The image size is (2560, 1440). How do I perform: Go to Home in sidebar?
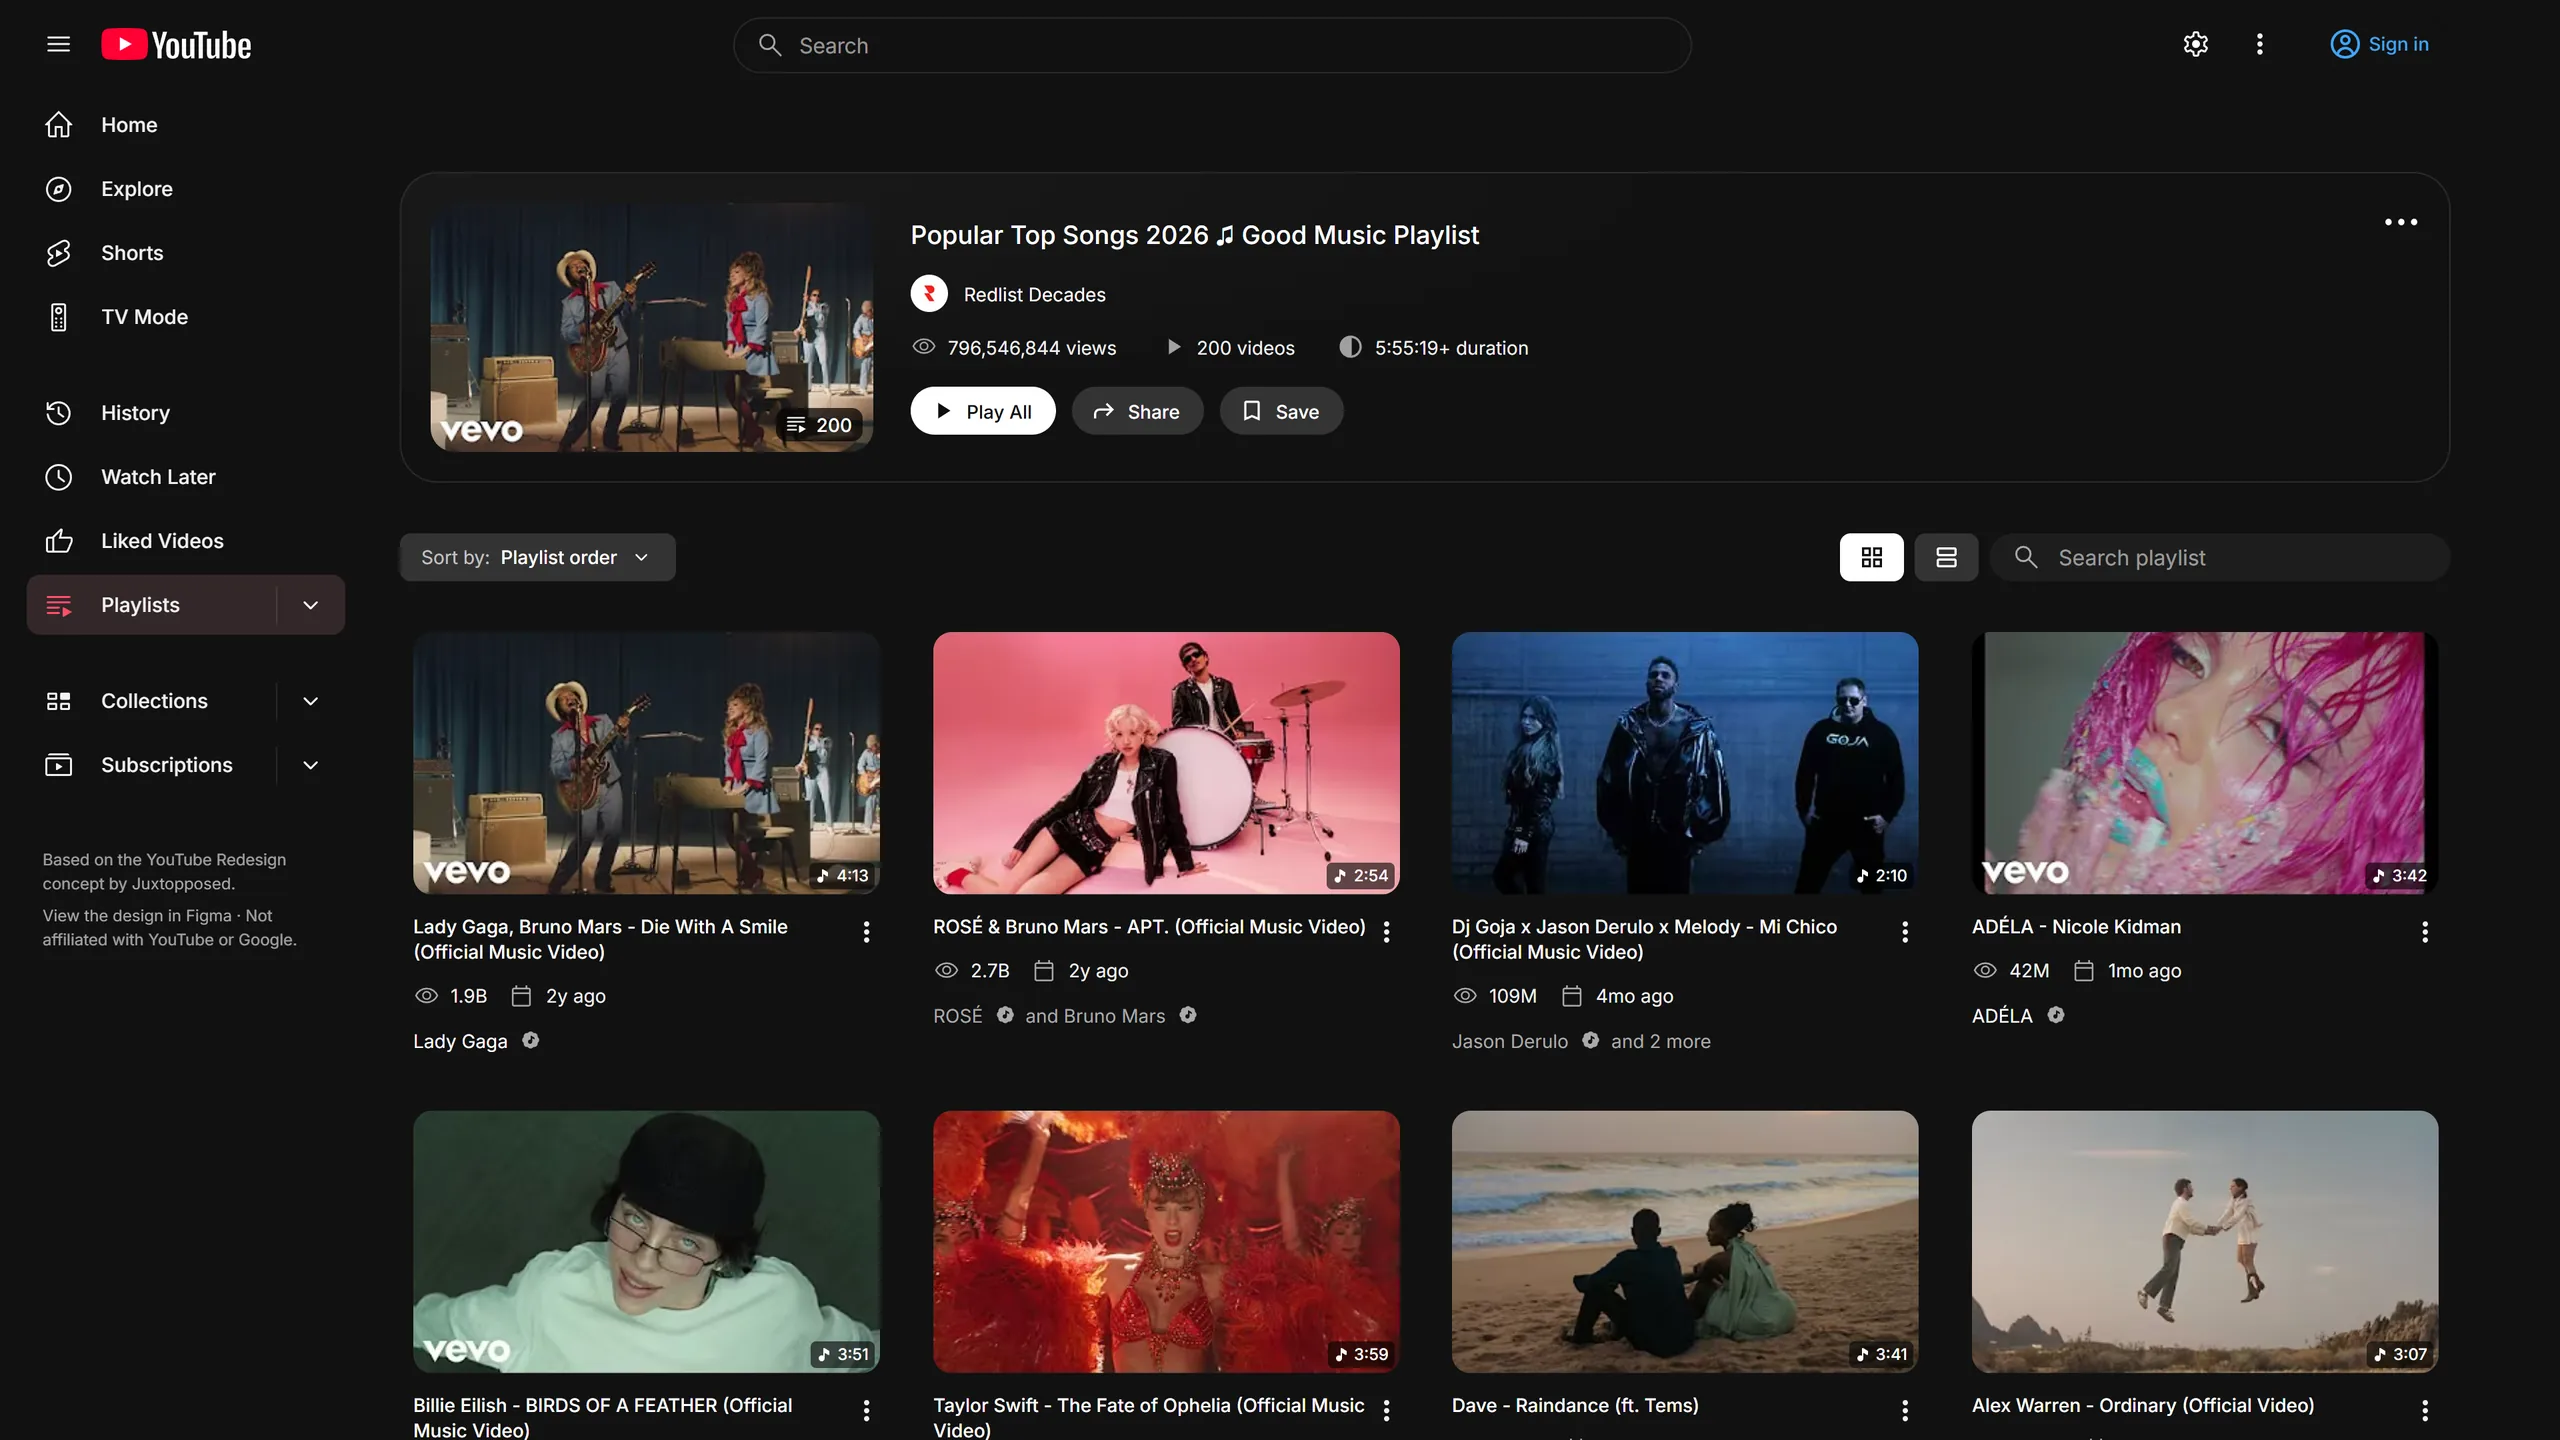tap(186, 125)
